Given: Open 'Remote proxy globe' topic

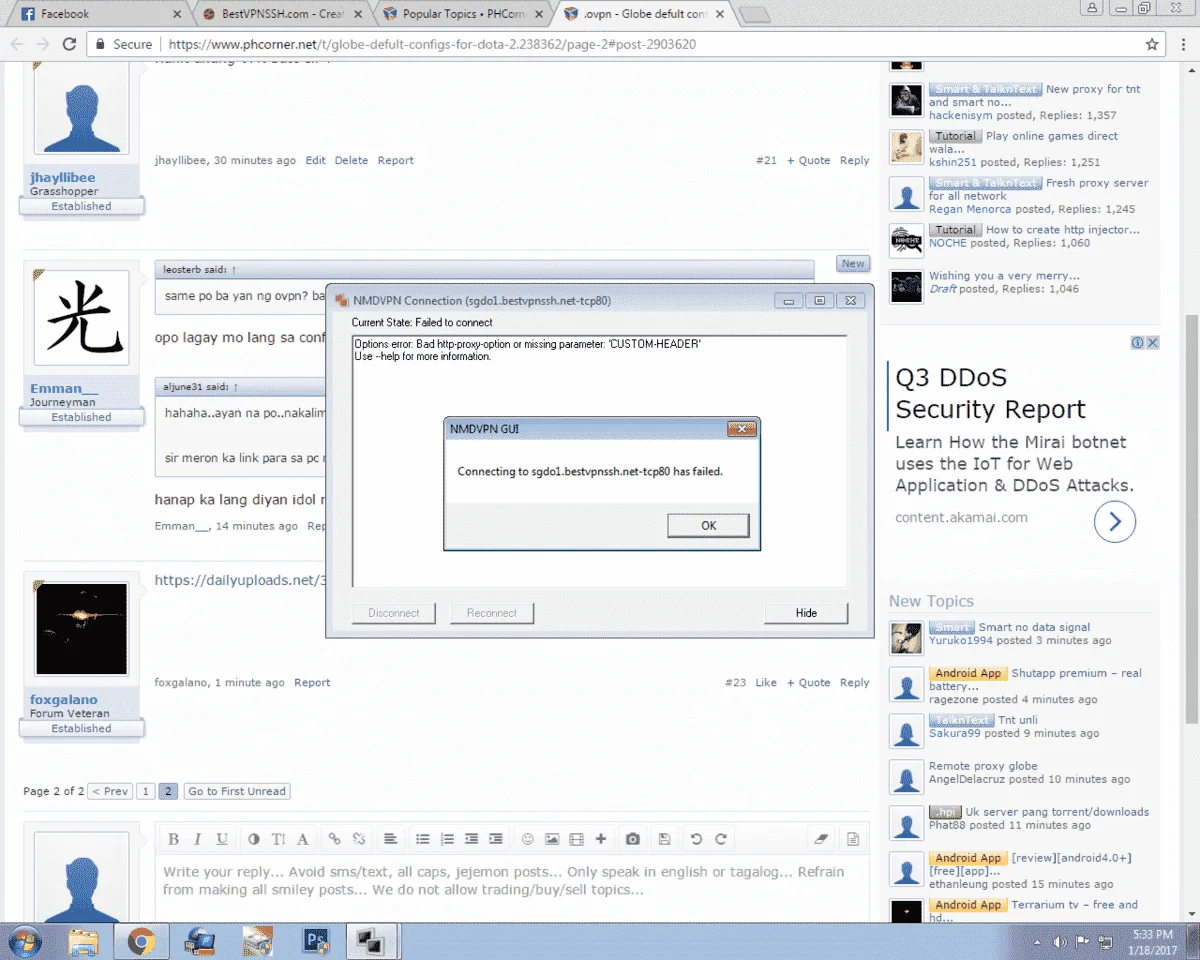Looking at the screenshot, I should click(x=983, y=766).
